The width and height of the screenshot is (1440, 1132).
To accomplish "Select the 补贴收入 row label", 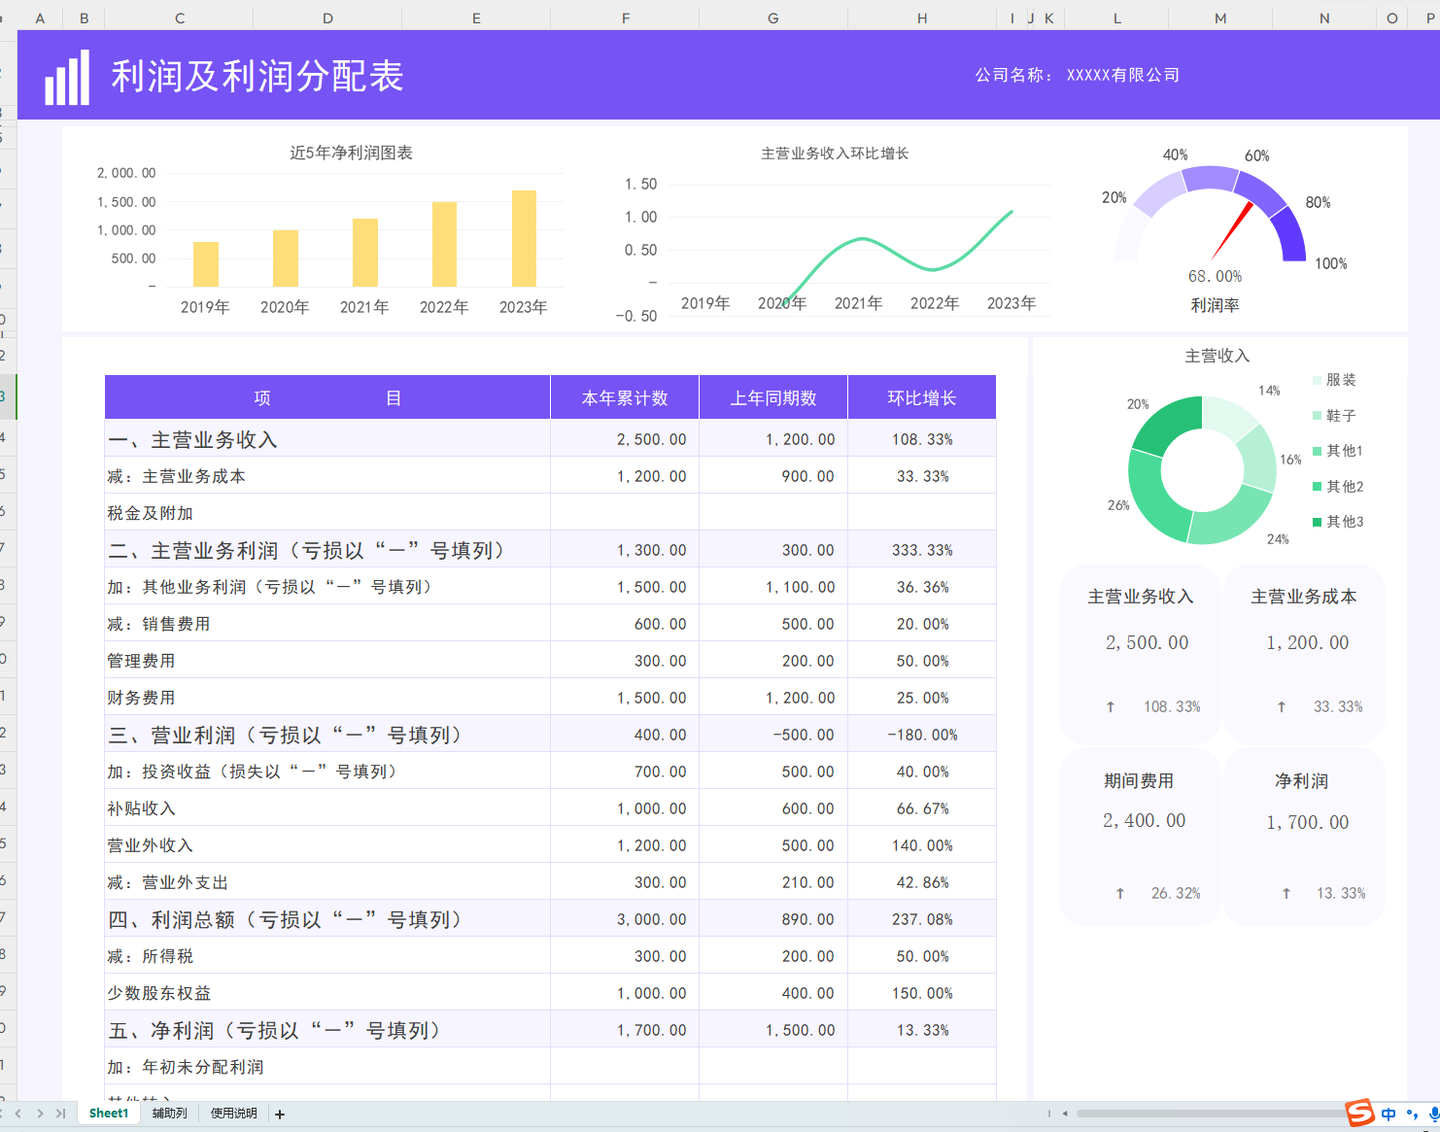I will pyautogui.click(x=141, y=808).
